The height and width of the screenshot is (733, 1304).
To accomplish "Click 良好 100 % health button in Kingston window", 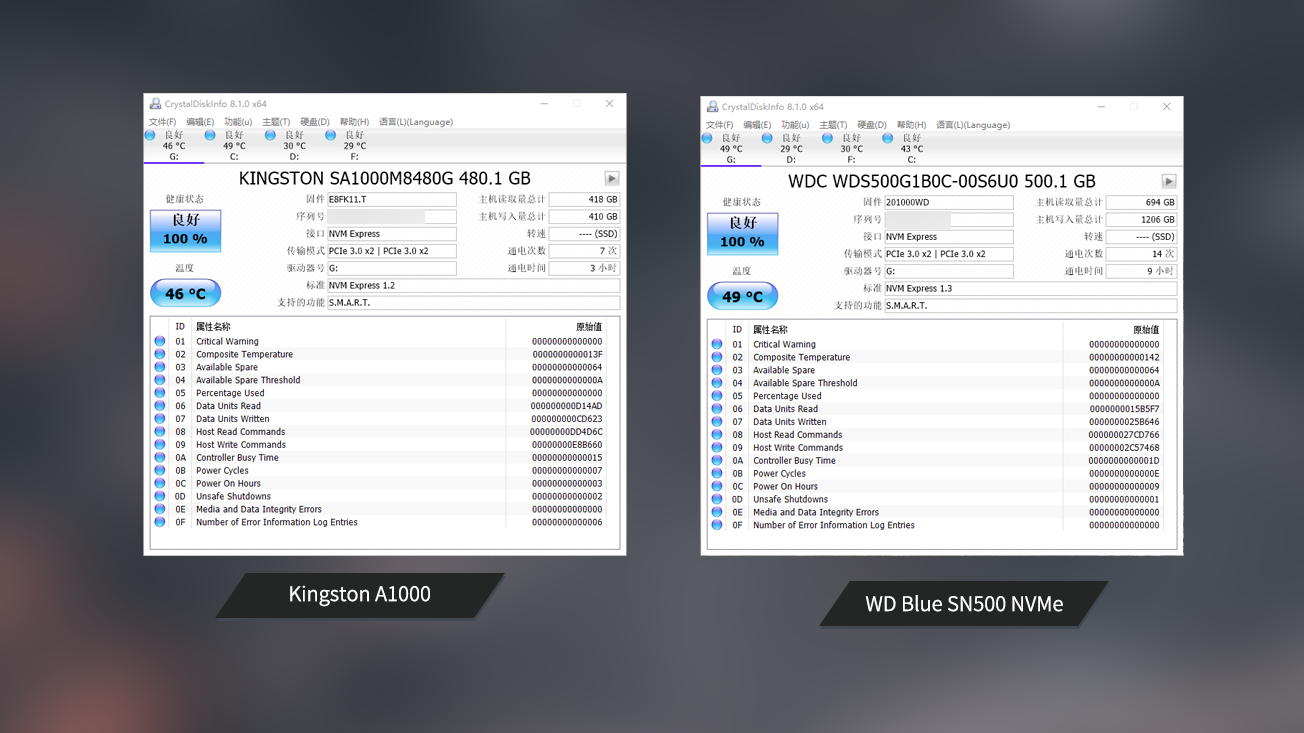I will pyautogui.click(x=185, y=231).
